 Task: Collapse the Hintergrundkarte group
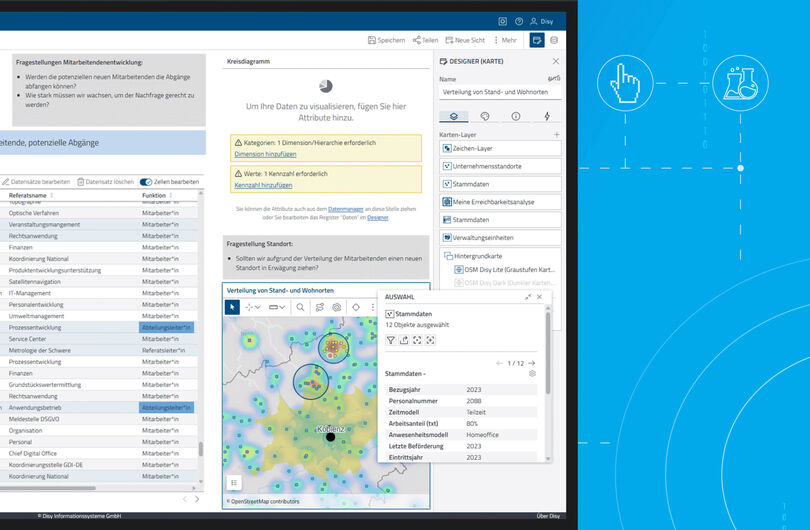[x=448, y=256]
